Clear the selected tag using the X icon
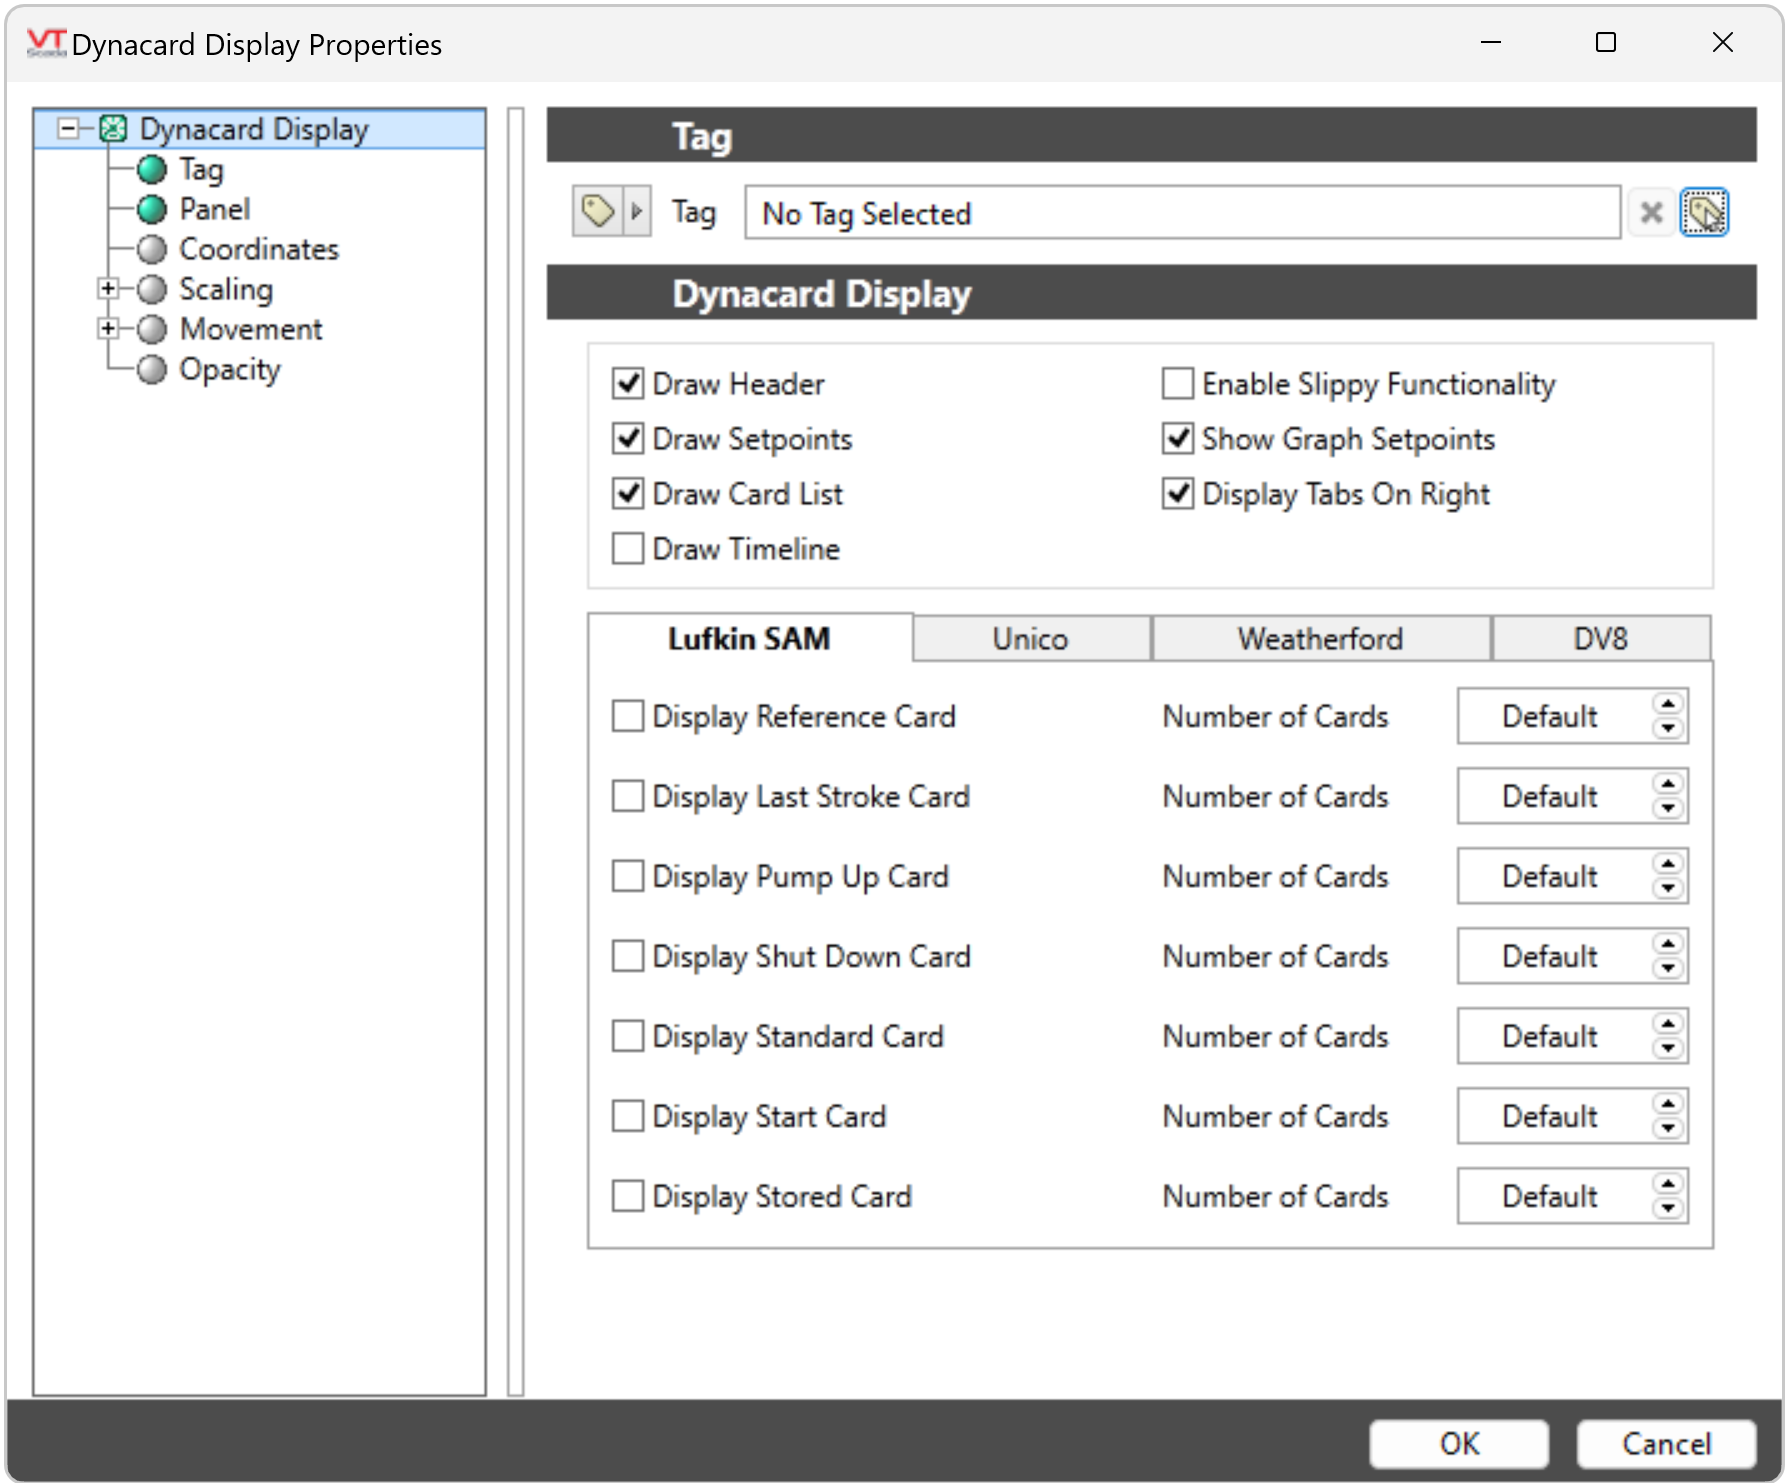1786x1483 pixels. click(x=1652, y=212)
